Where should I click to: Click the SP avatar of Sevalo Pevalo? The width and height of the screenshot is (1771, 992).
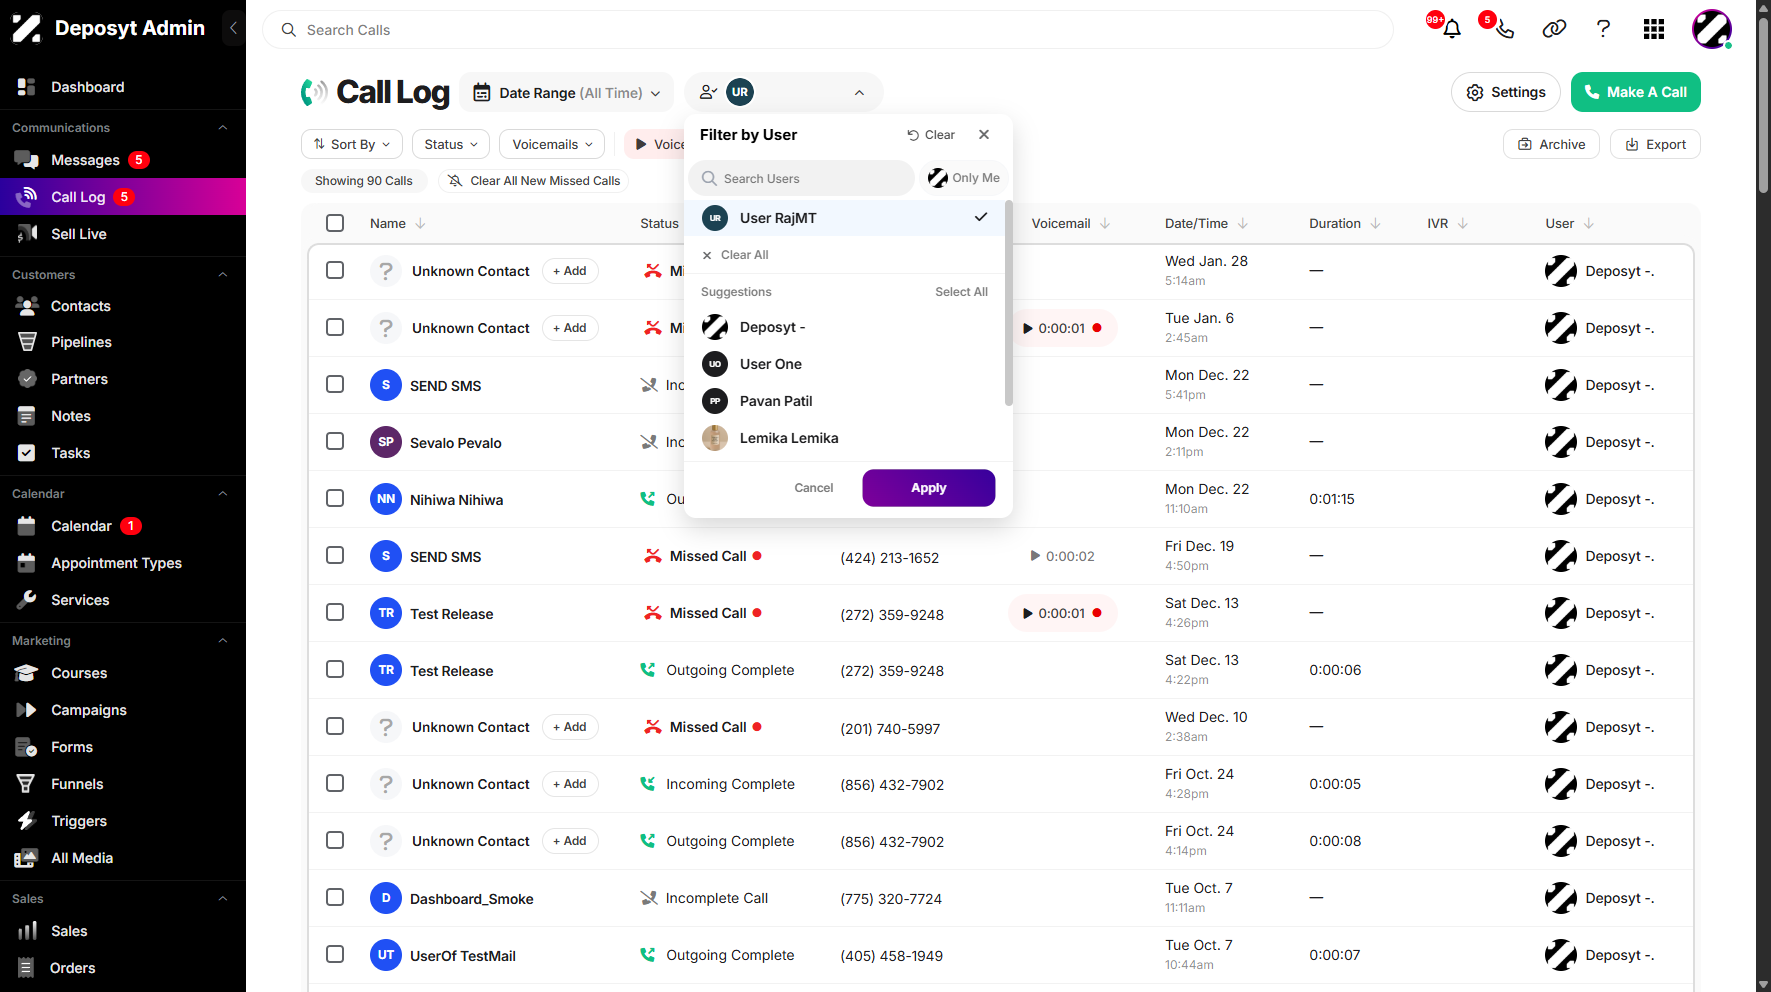[x=386, y=442]
